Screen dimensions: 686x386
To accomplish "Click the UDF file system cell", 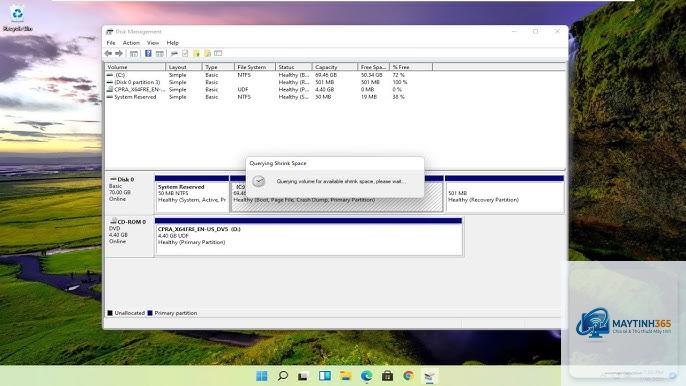I will click(x=243, y=89).
